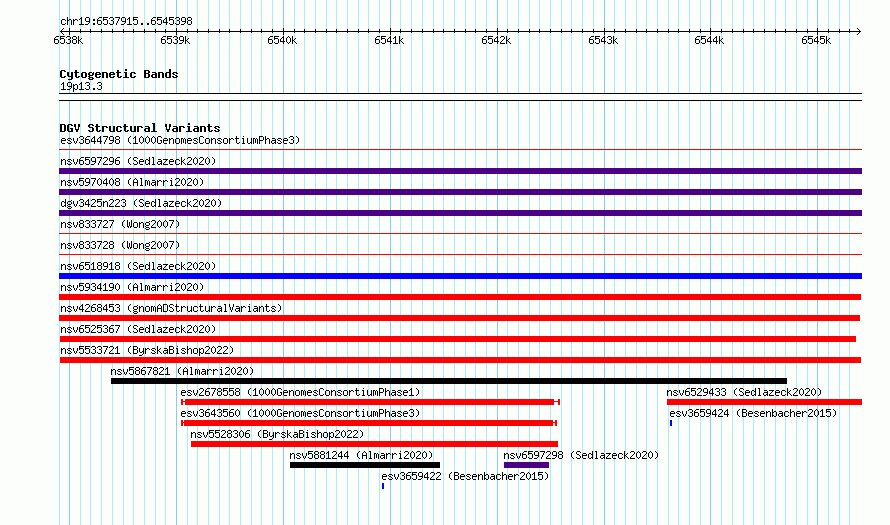Open nsv6597298 (Sedlazeck2020) label
The height and width of the screenshot is (525, 890).
point(581,455)
